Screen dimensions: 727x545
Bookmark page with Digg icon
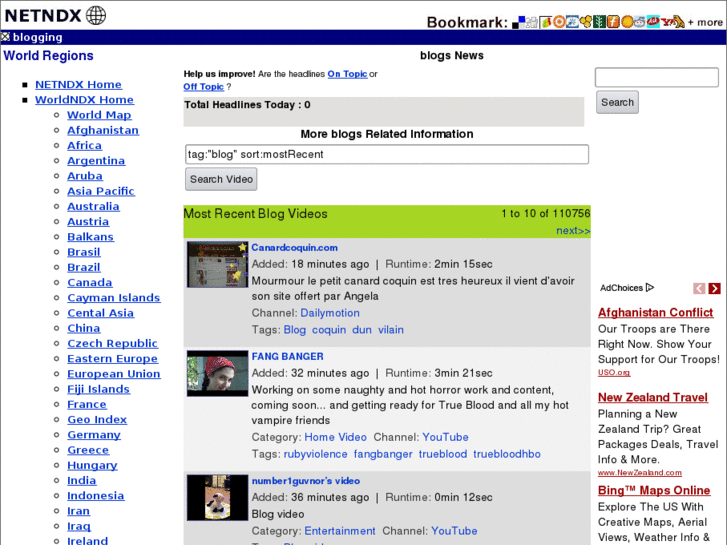[x=532, y=22]
